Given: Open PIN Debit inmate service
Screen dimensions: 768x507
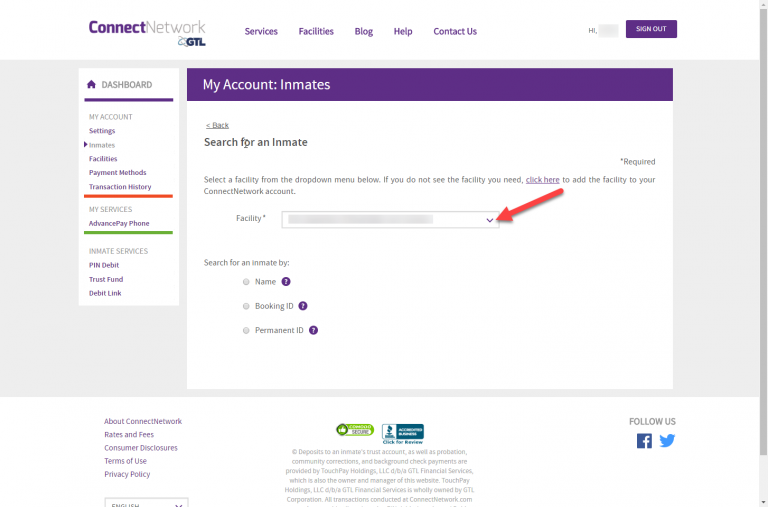Looking at the screenshot, I should click(104, 265).
